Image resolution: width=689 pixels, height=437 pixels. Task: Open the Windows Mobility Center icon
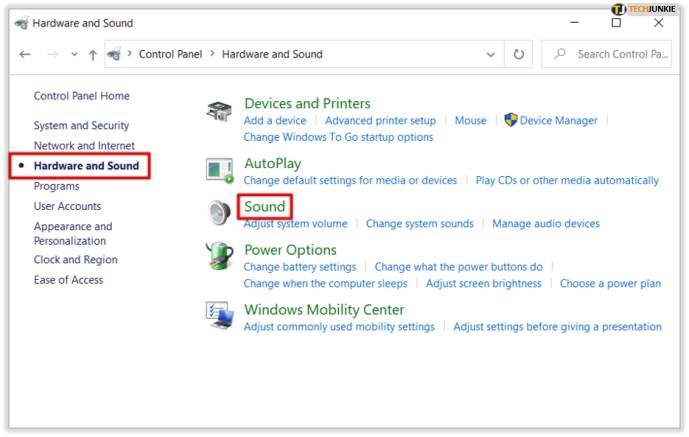[x=219, y=315]
